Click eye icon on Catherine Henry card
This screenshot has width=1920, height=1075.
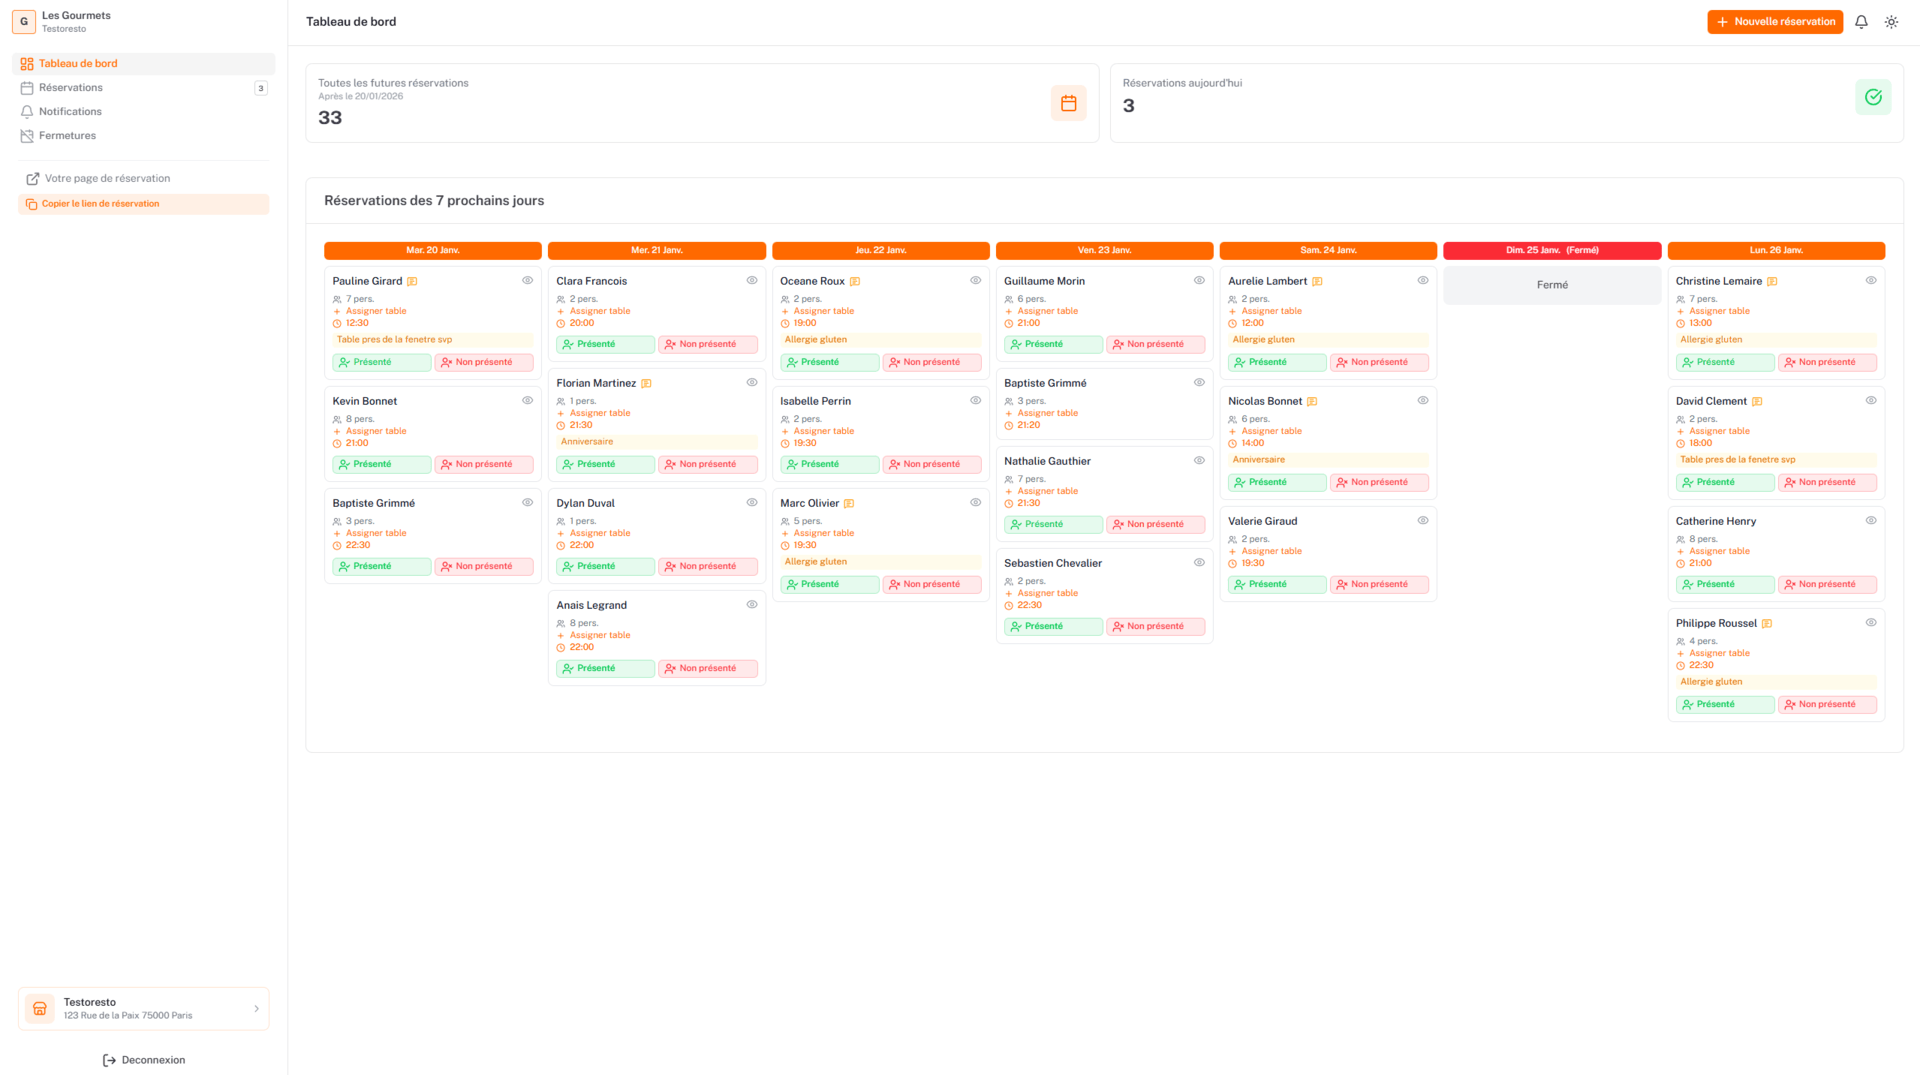pos(1870,521)
